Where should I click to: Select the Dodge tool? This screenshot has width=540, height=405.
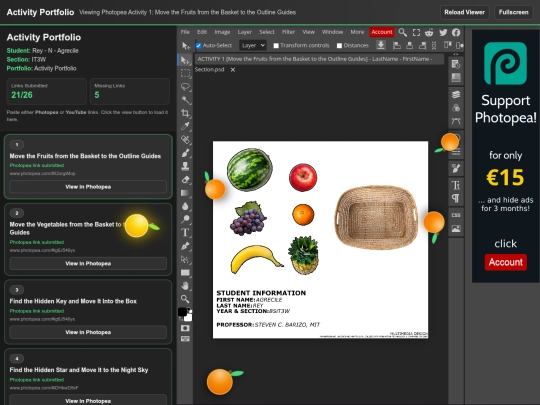(185, 219)
